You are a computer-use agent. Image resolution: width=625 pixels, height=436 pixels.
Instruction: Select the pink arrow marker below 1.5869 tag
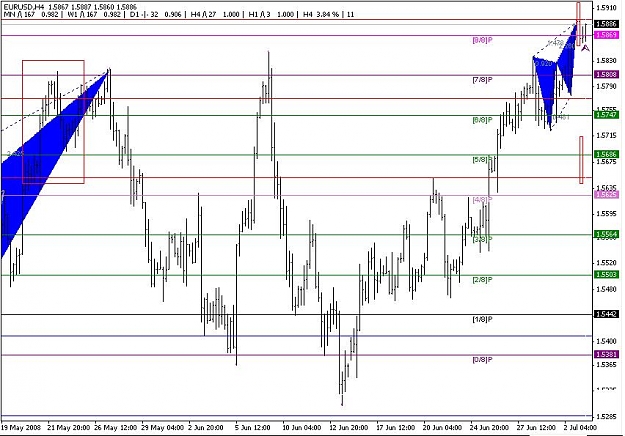(x=585, y=48)
